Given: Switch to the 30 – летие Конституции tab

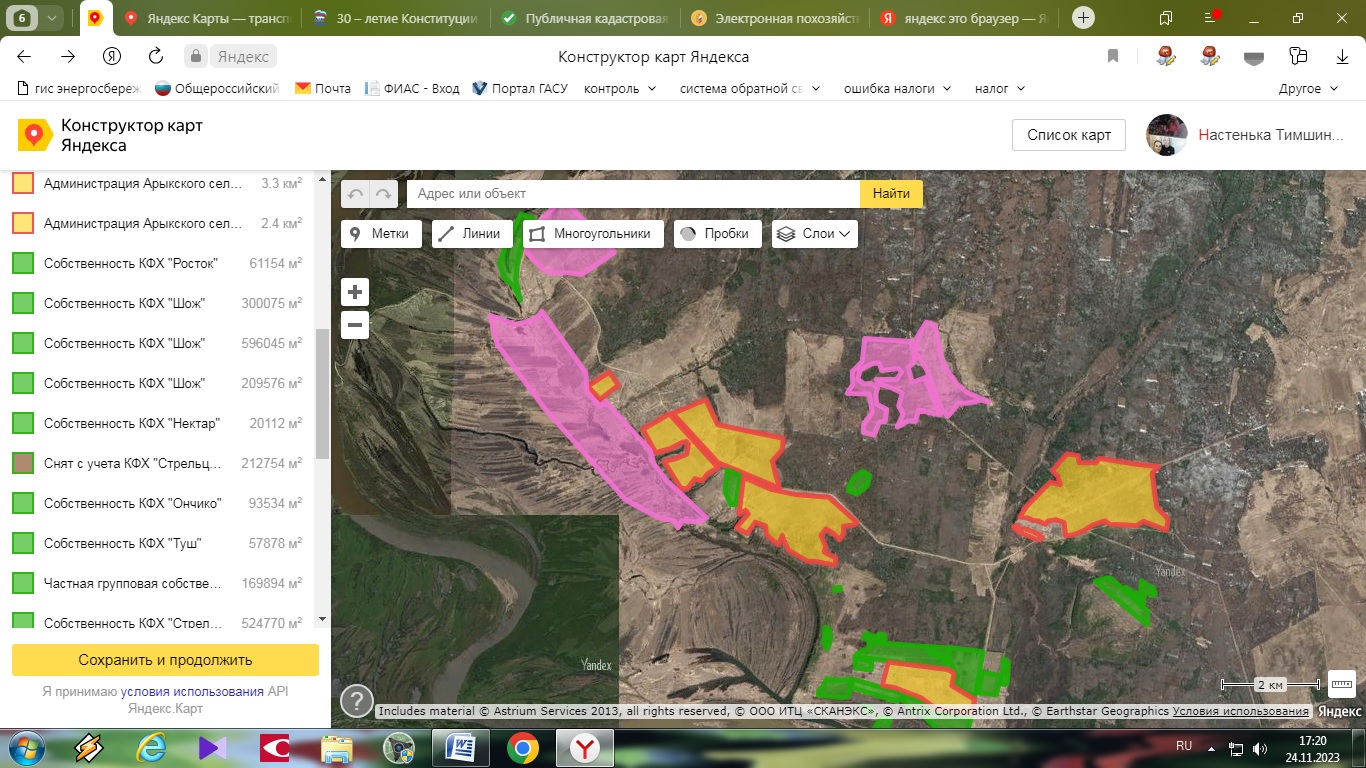Looking at the screenshot, I should coord(397,18).
